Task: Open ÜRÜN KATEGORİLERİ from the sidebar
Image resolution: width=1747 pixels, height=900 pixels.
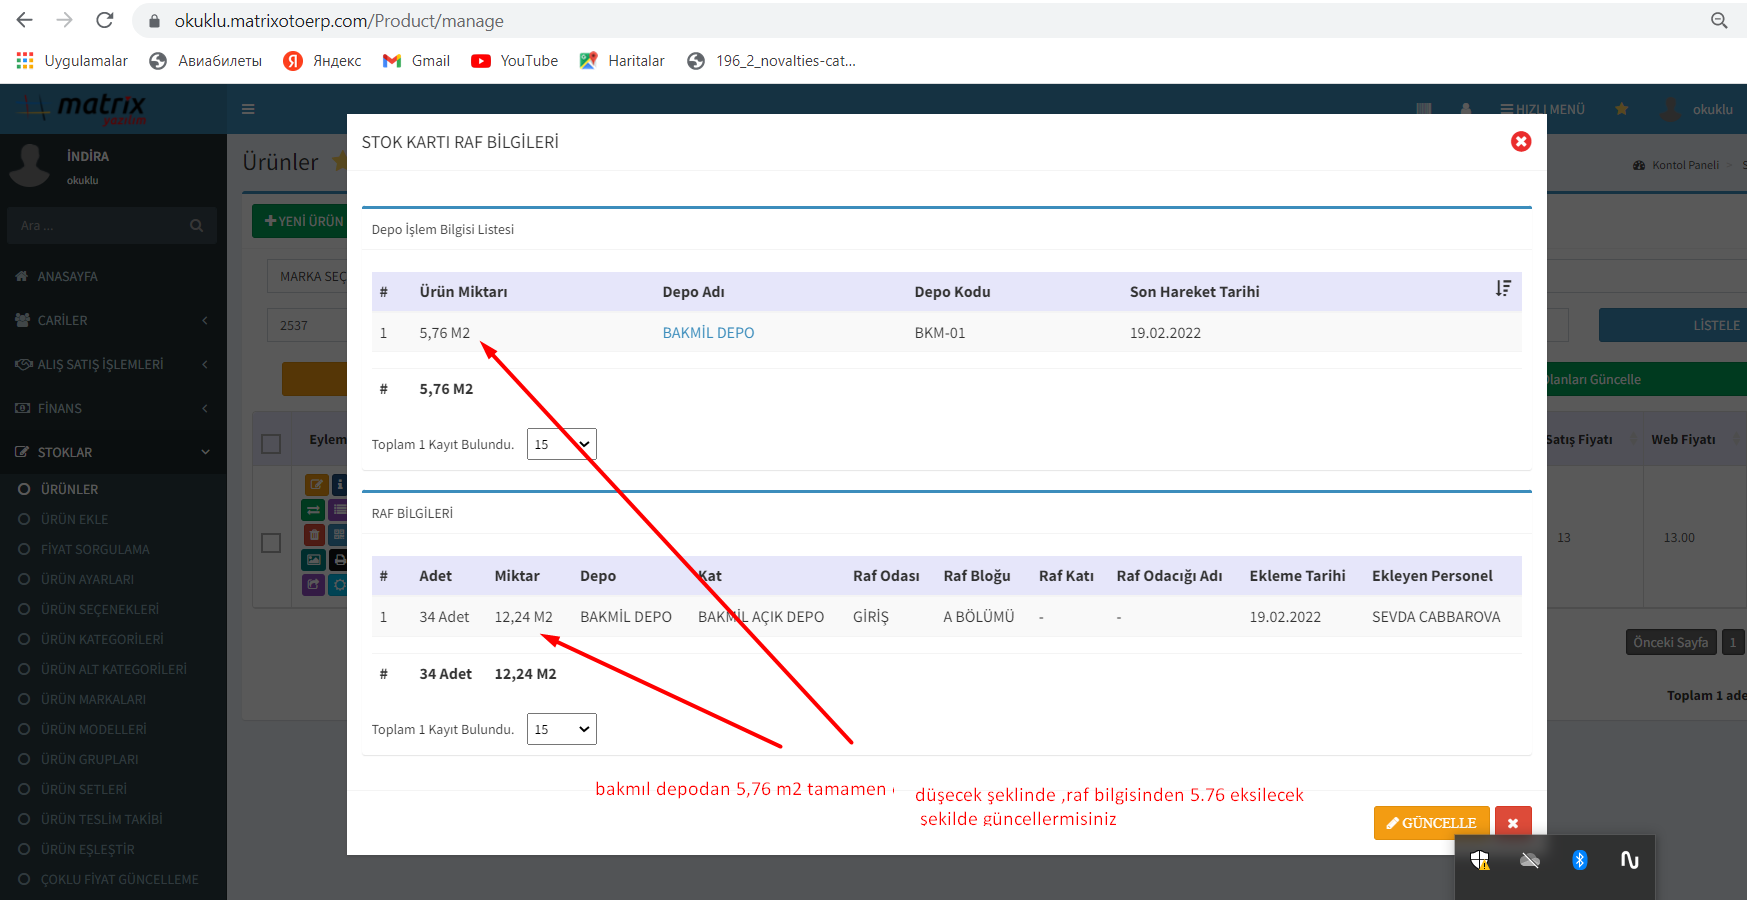Action: click(x=102, y=639)
